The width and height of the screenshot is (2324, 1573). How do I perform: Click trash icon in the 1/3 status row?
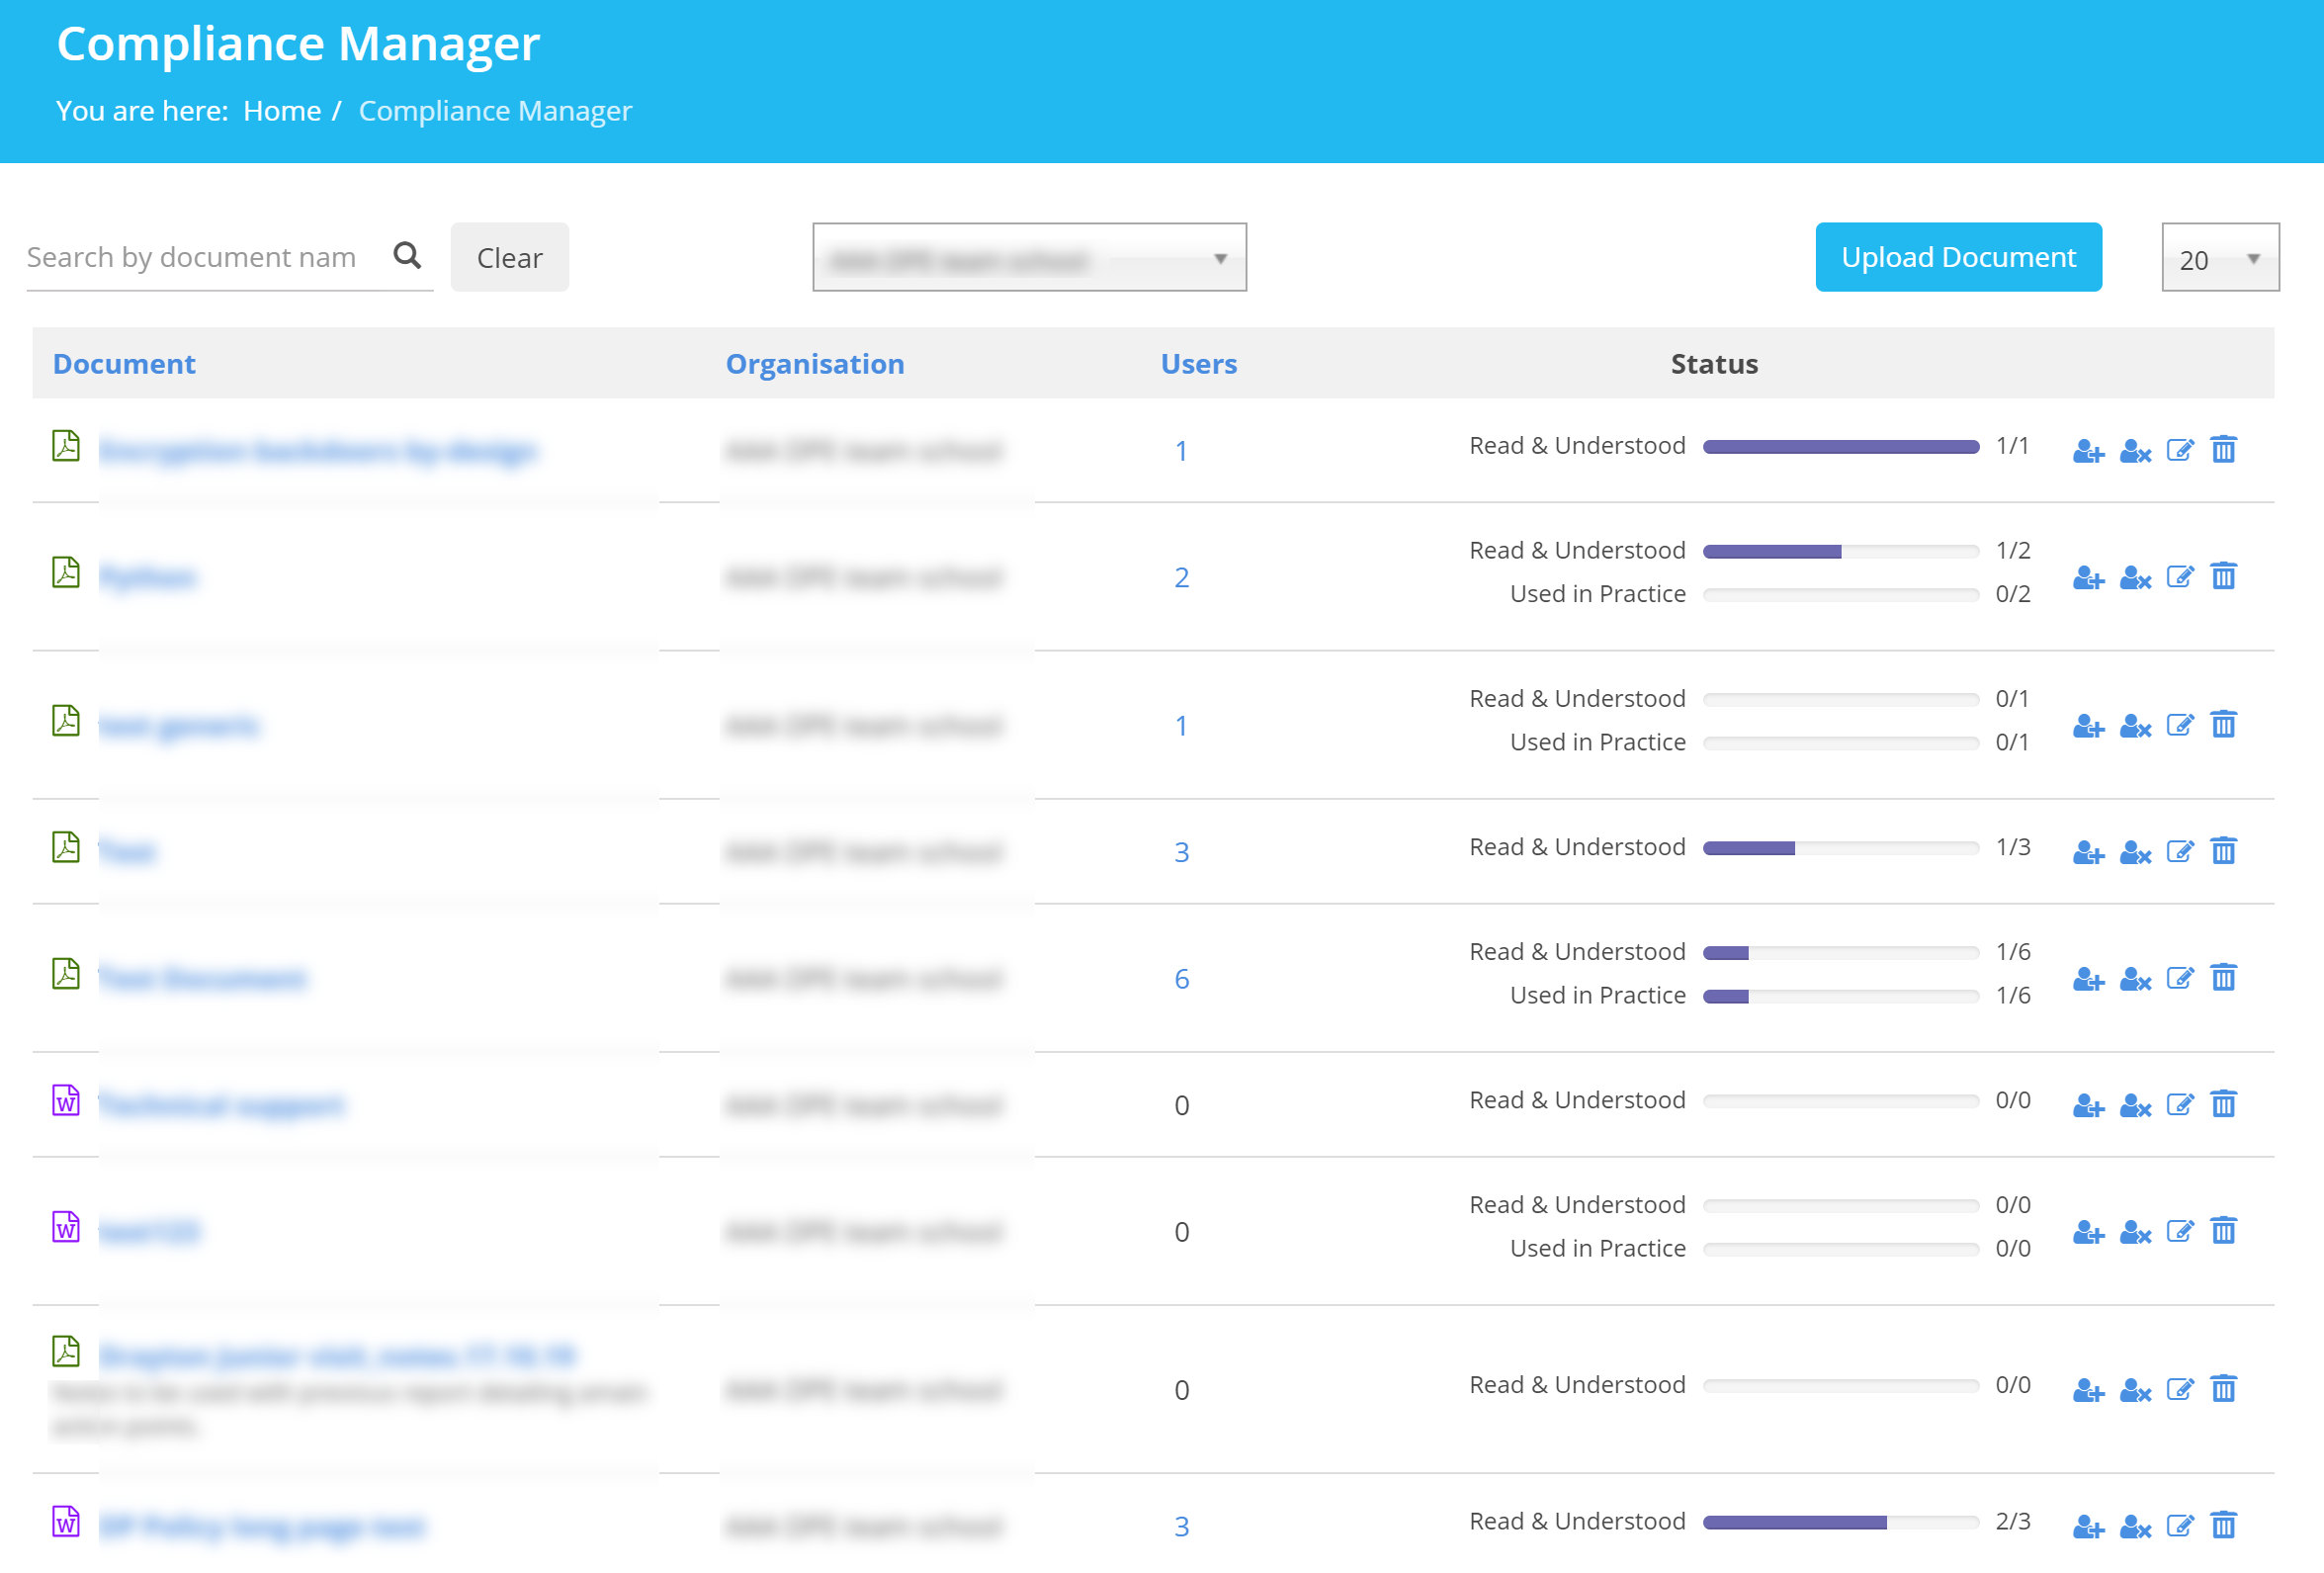(2223, 852)
